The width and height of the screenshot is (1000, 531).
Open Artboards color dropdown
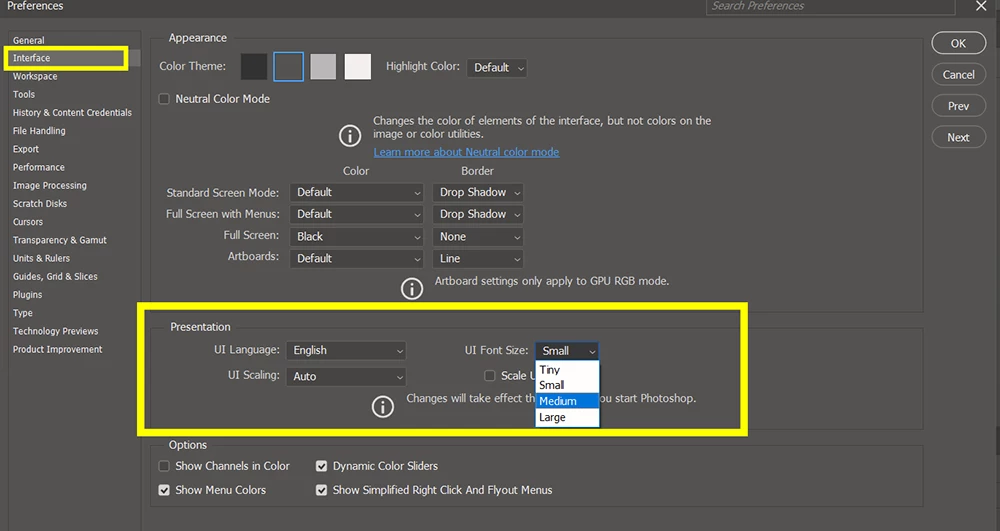tap(357, 258)
